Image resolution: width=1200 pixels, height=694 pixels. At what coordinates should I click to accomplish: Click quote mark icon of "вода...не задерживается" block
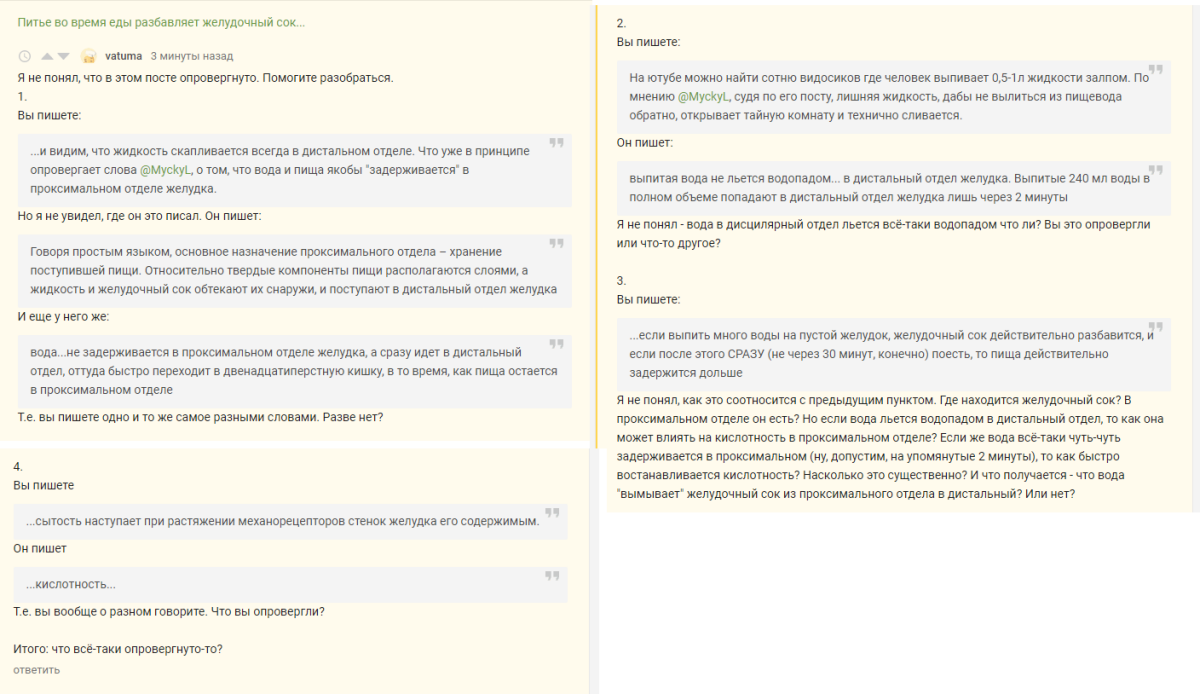pos(556,344)
